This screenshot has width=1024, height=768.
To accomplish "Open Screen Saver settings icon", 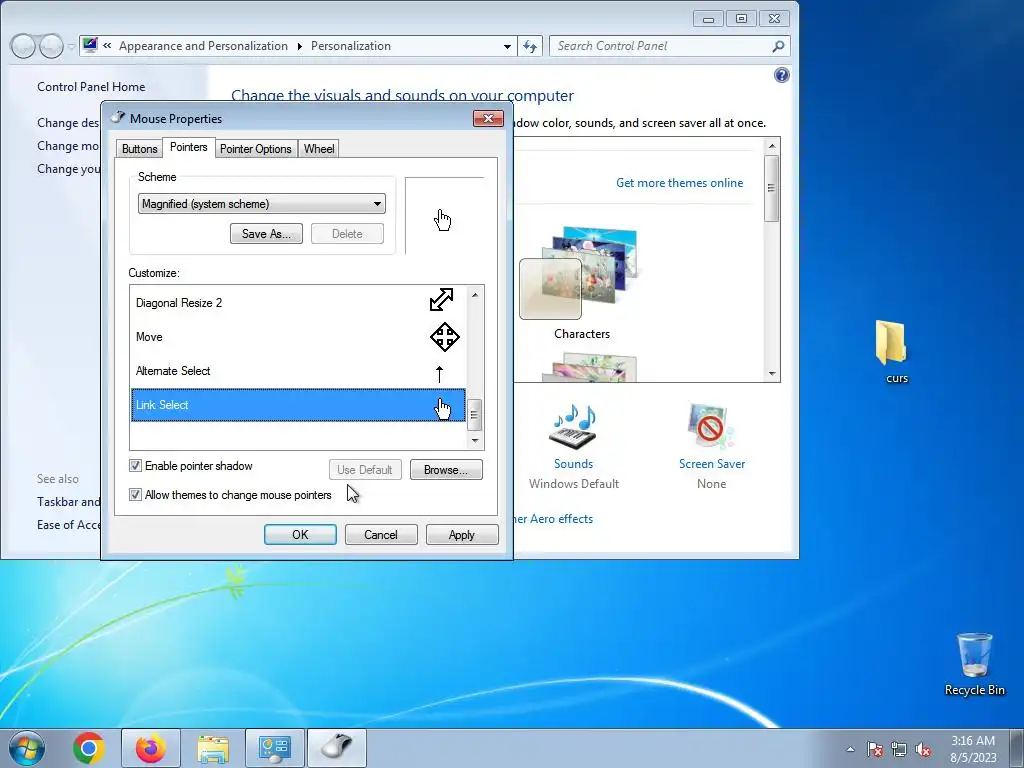I will point(711,426).
